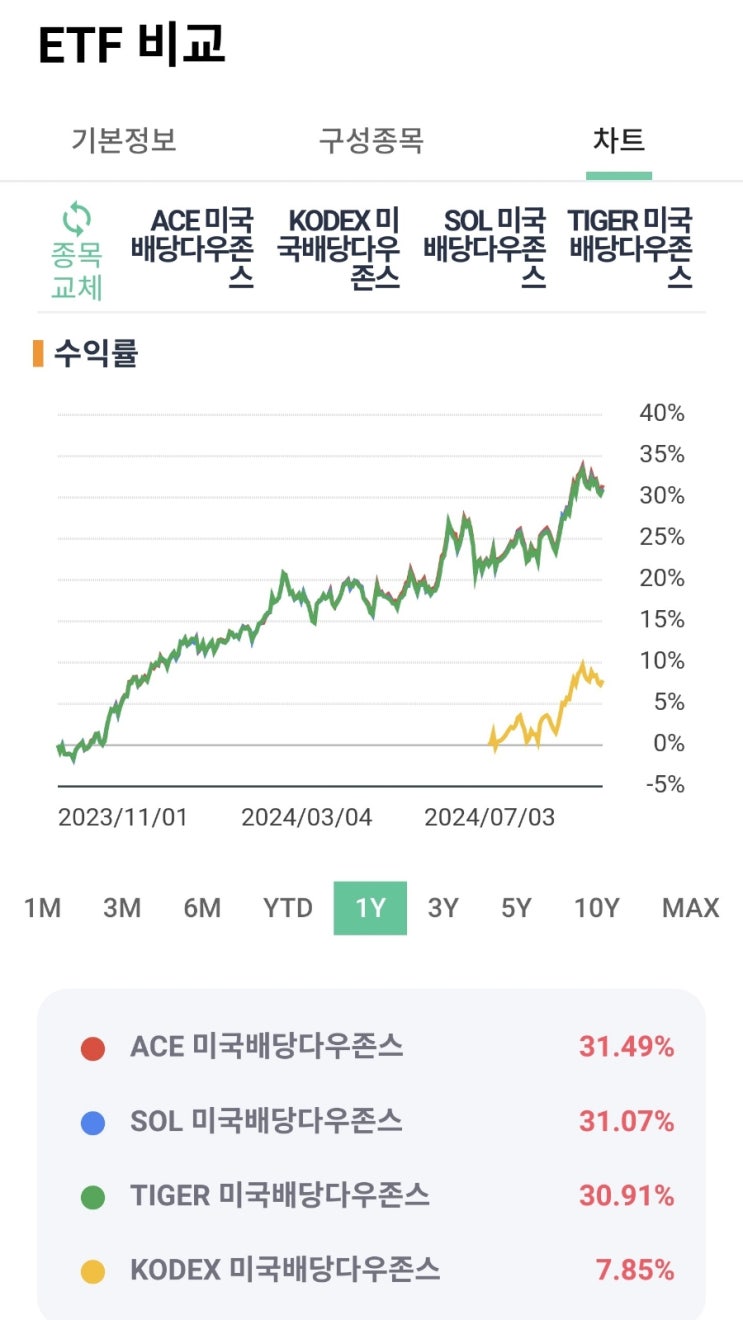Set chart range to MAX
Viewport: 743px width, 1320px height.
pos(690,908)
